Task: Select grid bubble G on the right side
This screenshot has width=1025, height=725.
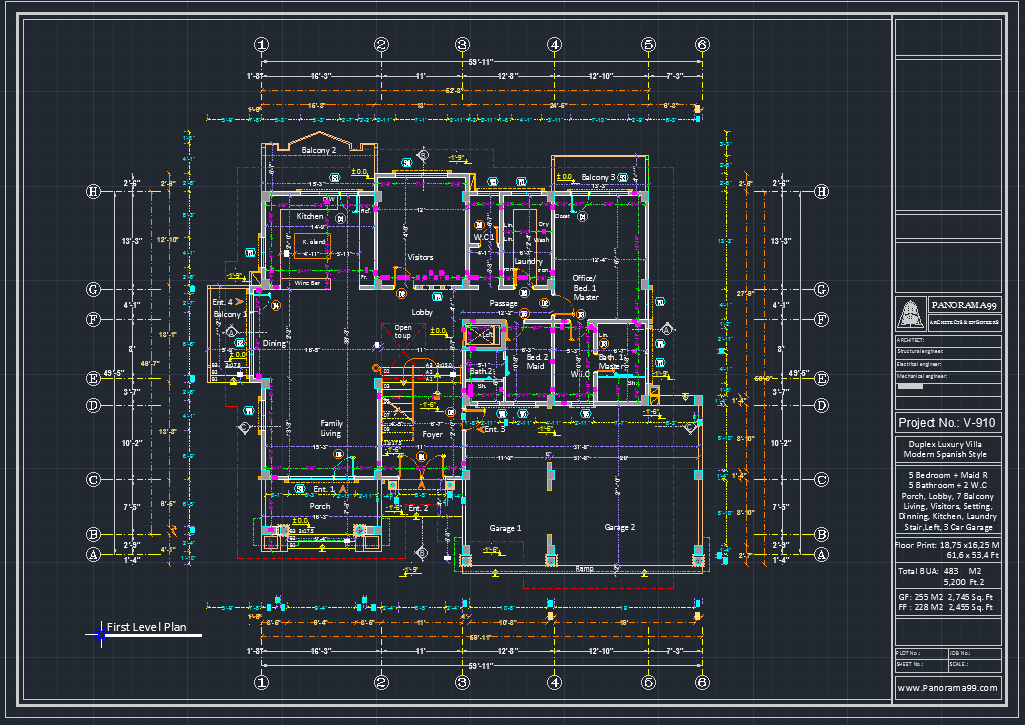Action: [822, 290]
